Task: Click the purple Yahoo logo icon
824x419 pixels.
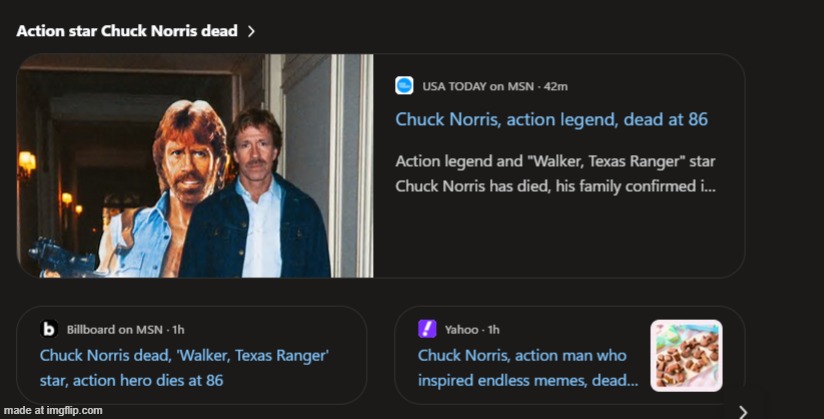Action: click(427, 329)
